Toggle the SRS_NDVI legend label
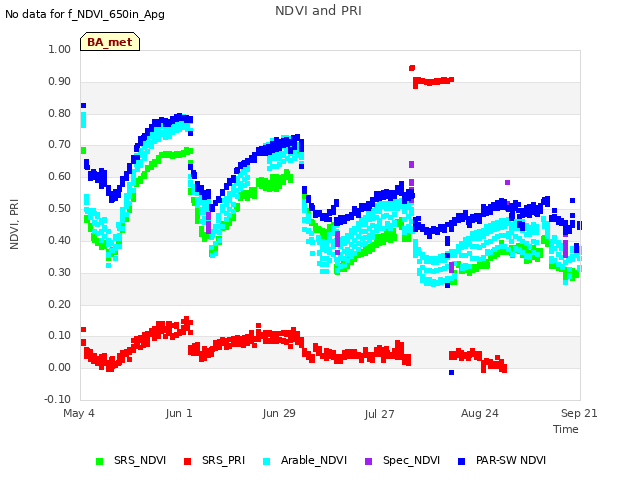 (140, 460)
